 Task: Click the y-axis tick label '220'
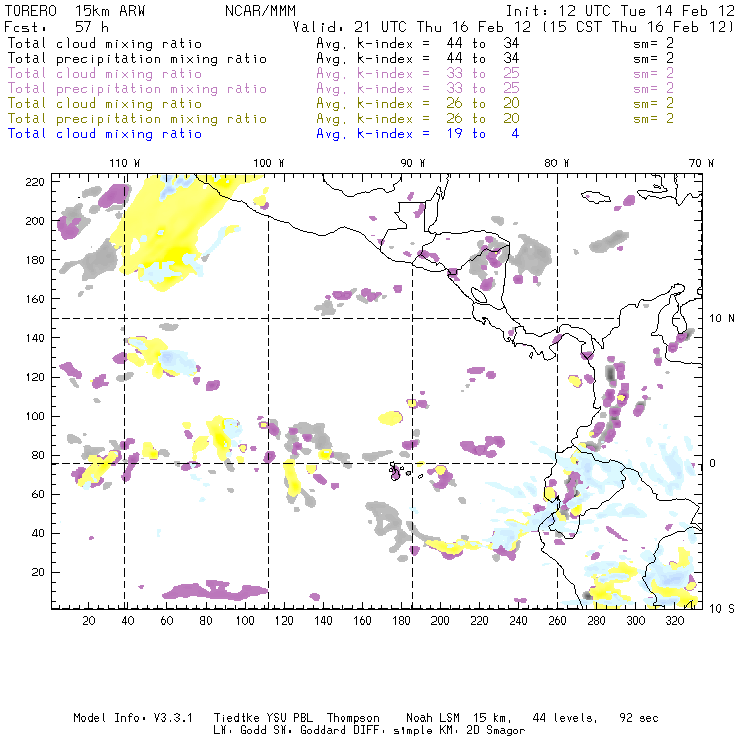[35, 182]
